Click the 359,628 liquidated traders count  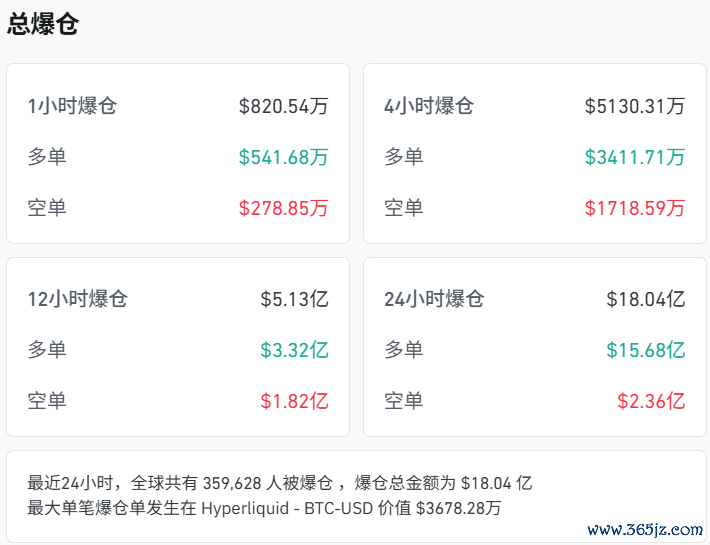[236, 483]
